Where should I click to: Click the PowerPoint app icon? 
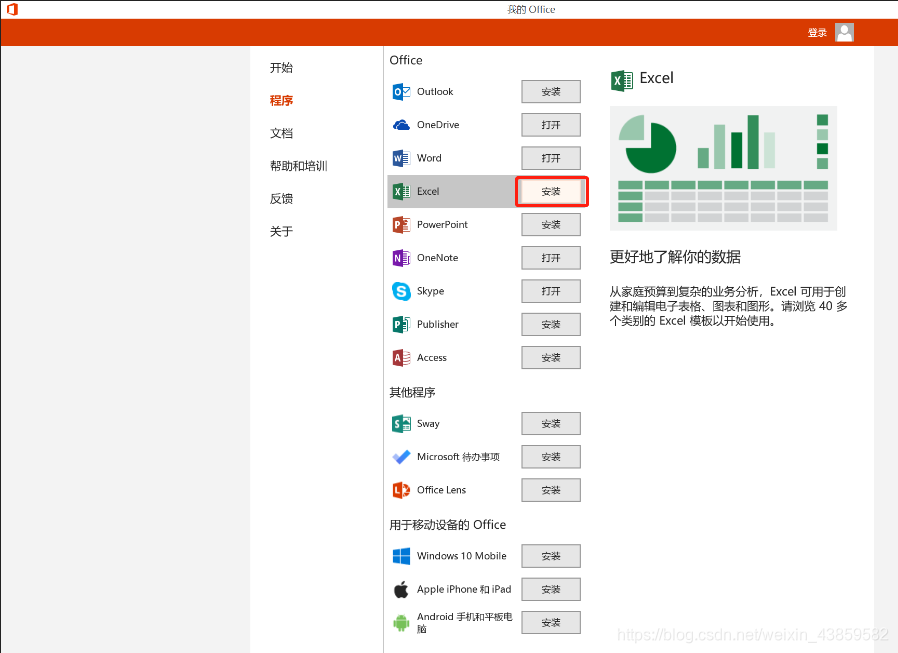tap(401, 225)
